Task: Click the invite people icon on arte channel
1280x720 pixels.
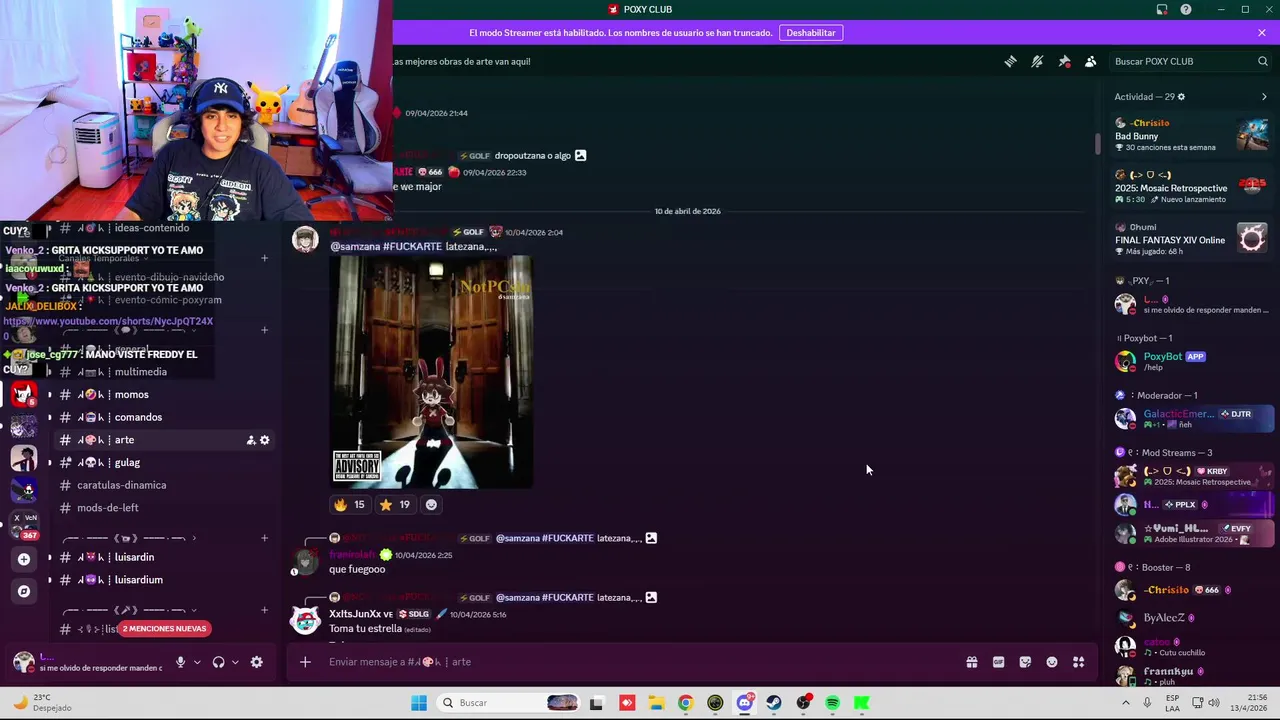Action: coord(251,440)
